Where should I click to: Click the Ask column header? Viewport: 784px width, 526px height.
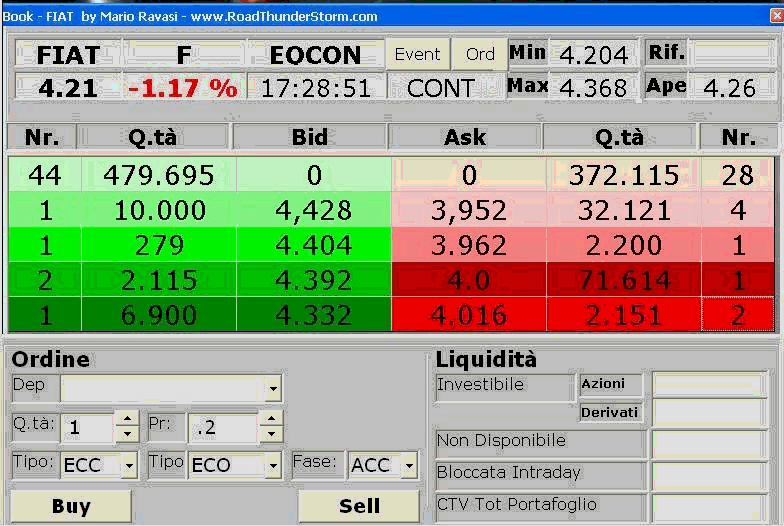point(465,137)
